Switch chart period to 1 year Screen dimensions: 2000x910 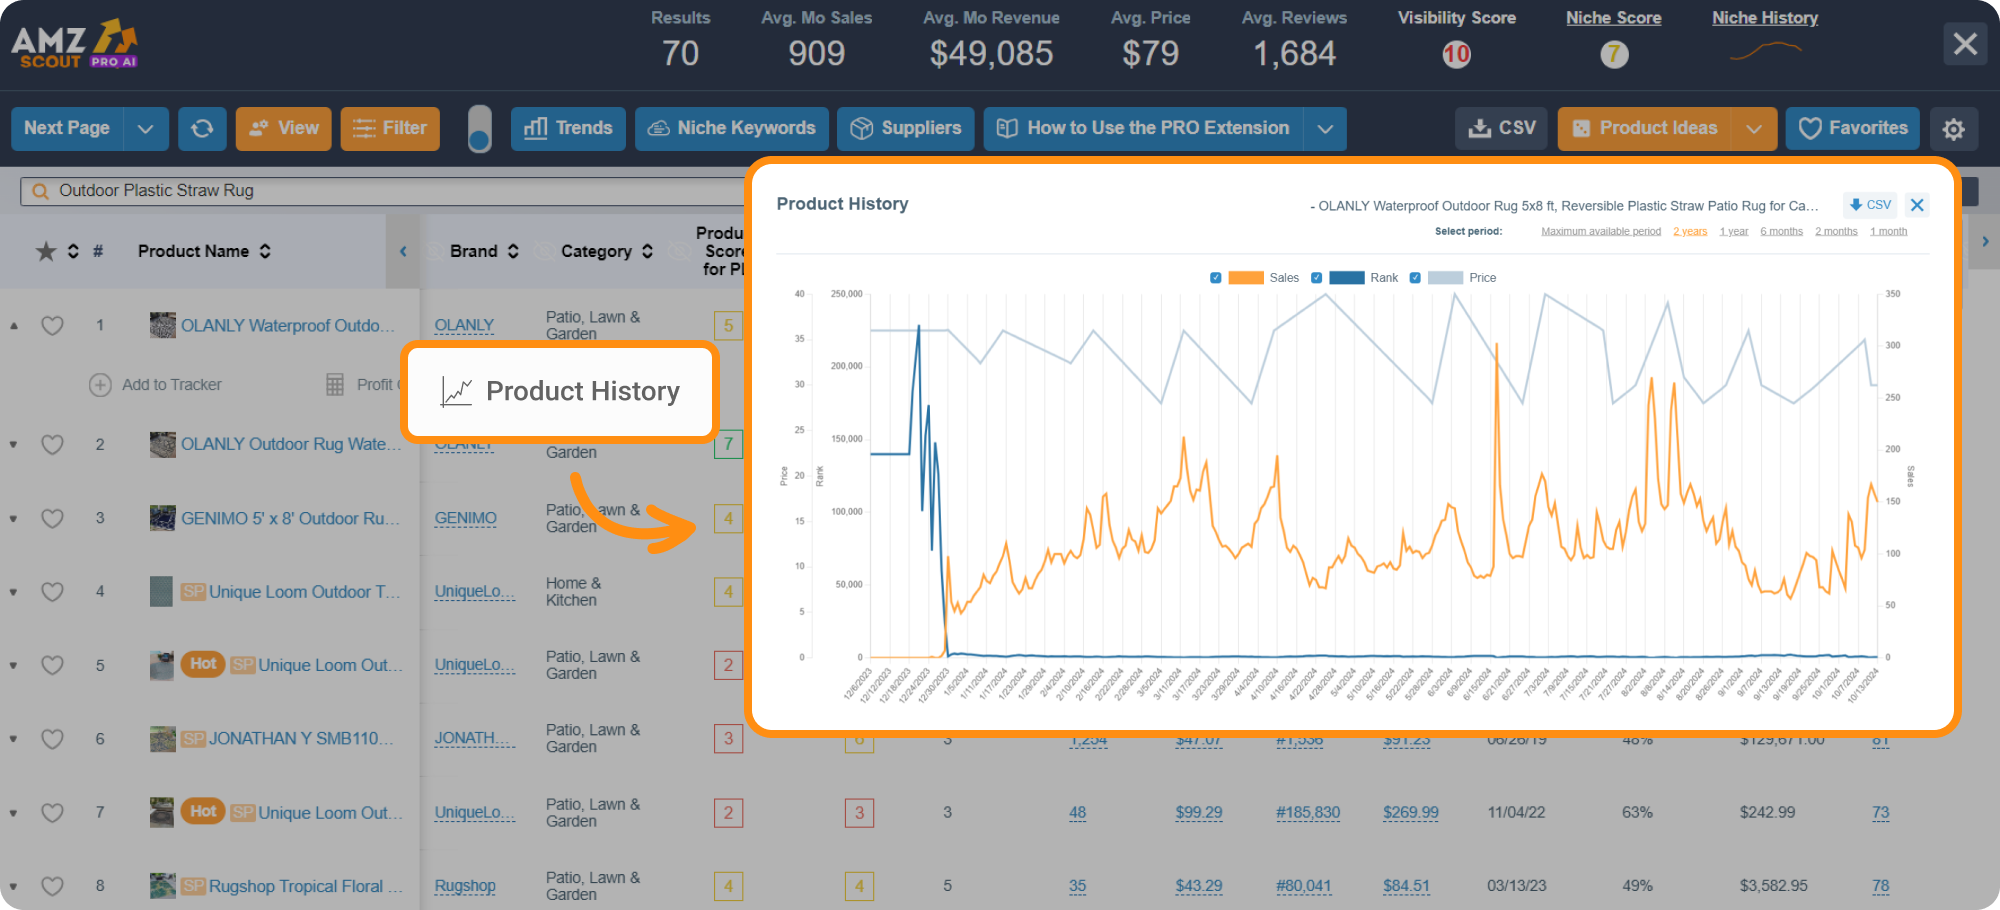pos(1734,230)
